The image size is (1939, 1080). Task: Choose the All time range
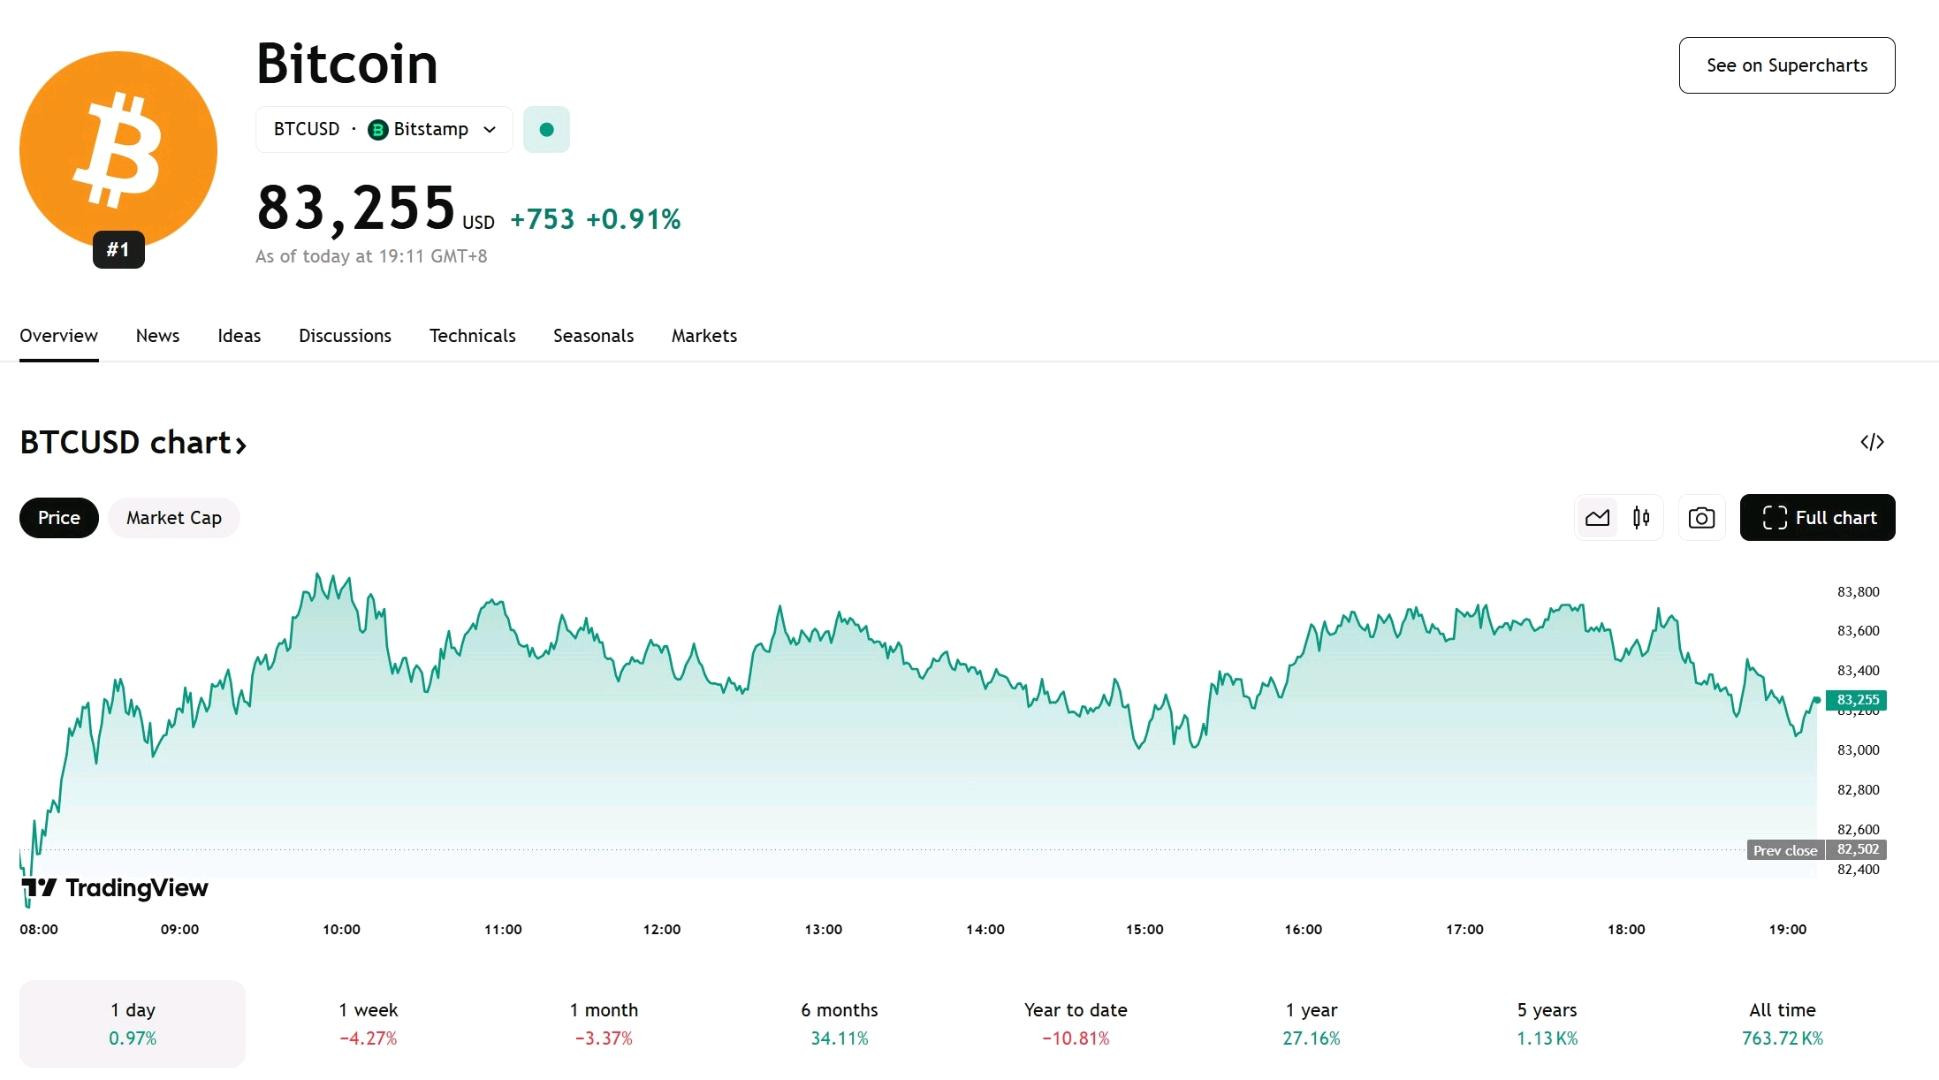1782,1024
